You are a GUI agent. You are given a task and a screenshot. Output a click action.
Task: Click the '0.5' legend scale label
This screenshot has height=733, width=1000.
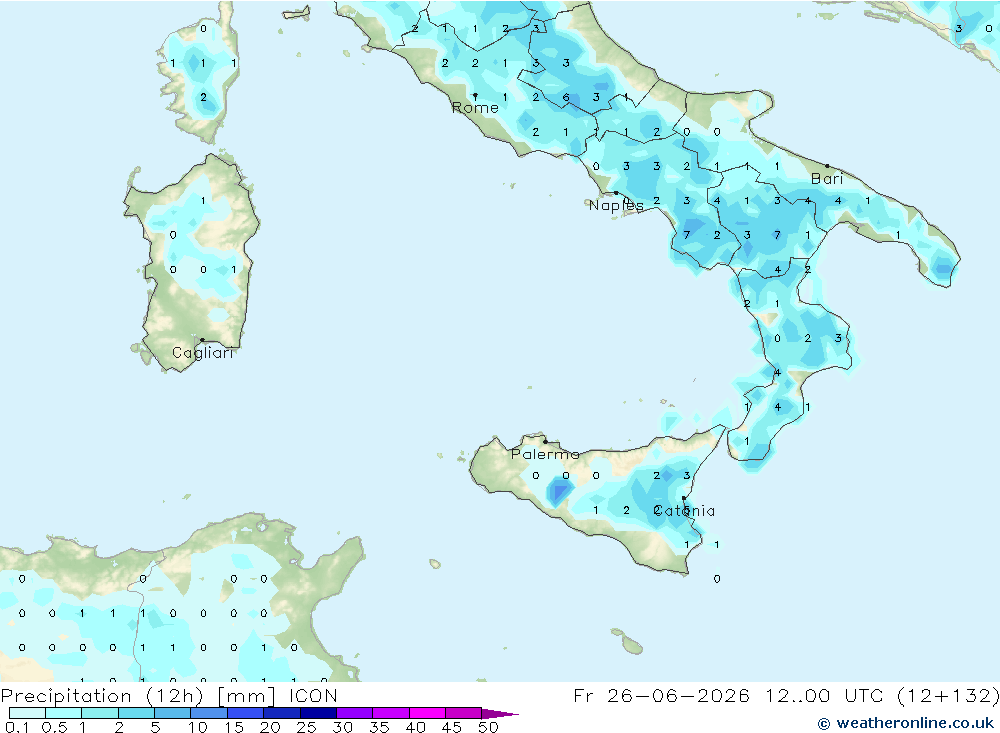pos(54,727)
